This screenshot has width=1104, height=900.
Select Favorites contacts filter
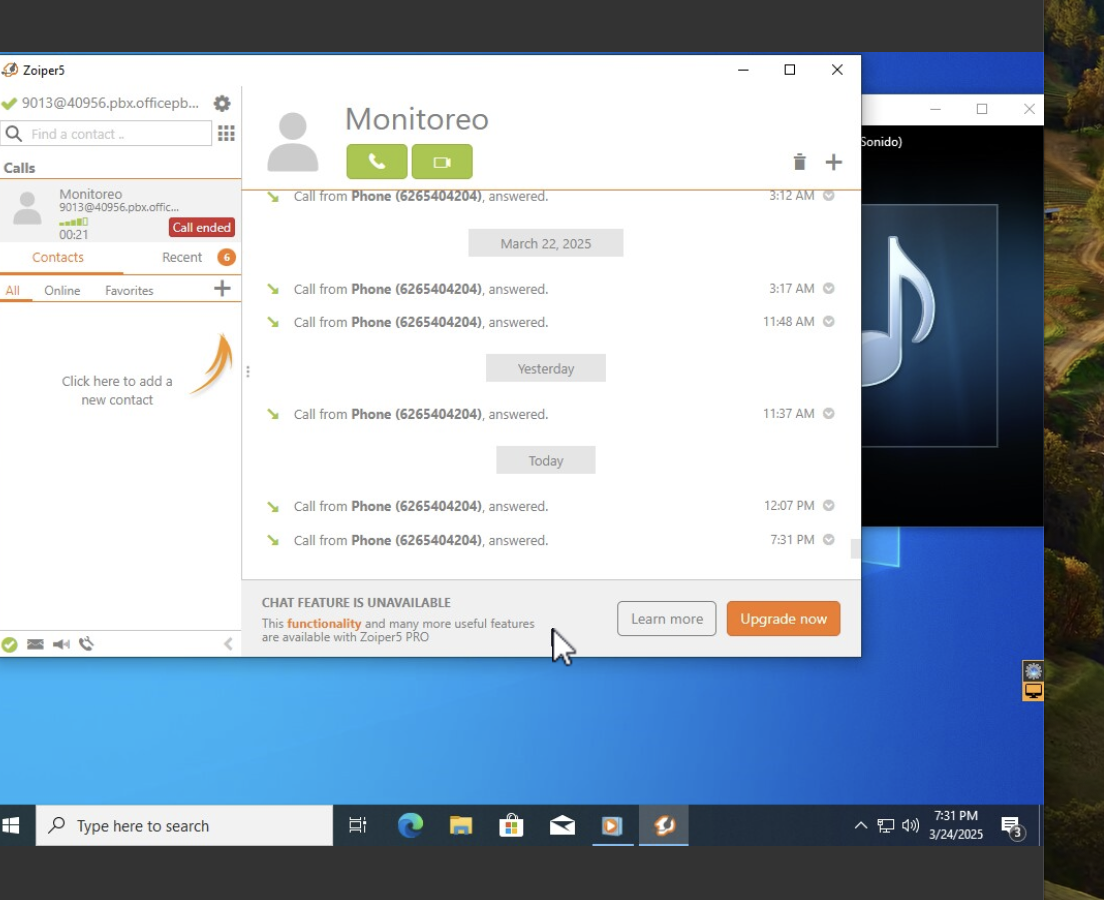click(x=129, y=290)
